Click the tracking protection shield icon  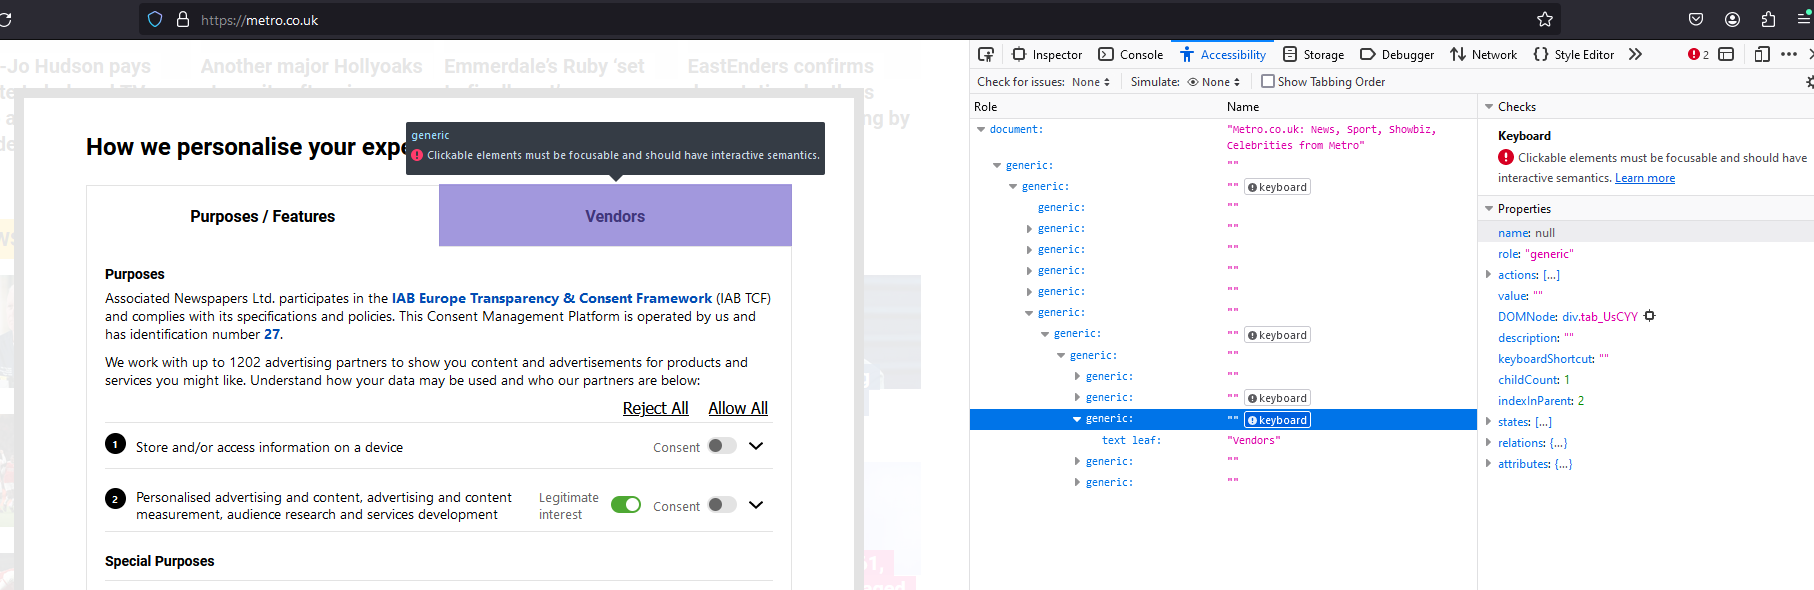click(x=155, y=19)
